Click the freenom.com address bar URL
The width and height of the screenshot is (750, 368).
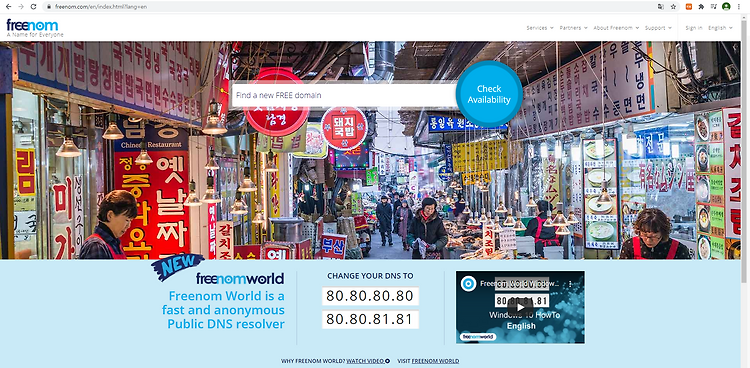(101, 7)
